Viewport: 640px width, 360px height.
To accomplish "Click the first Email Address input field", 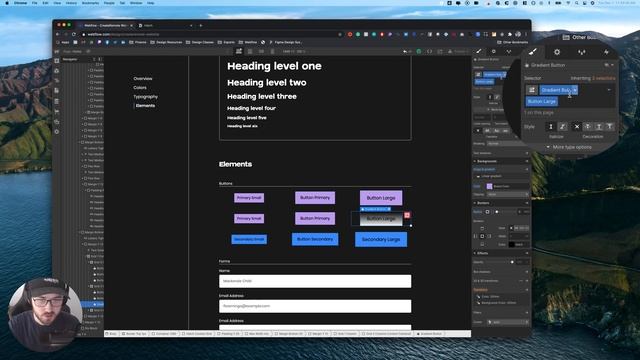I will [x=315, y=306].
